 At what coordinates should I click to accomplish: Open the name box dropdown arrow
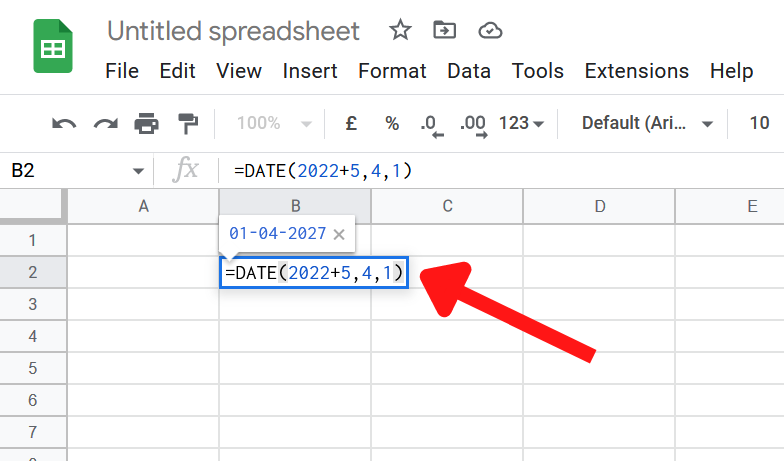pos(138,171)
